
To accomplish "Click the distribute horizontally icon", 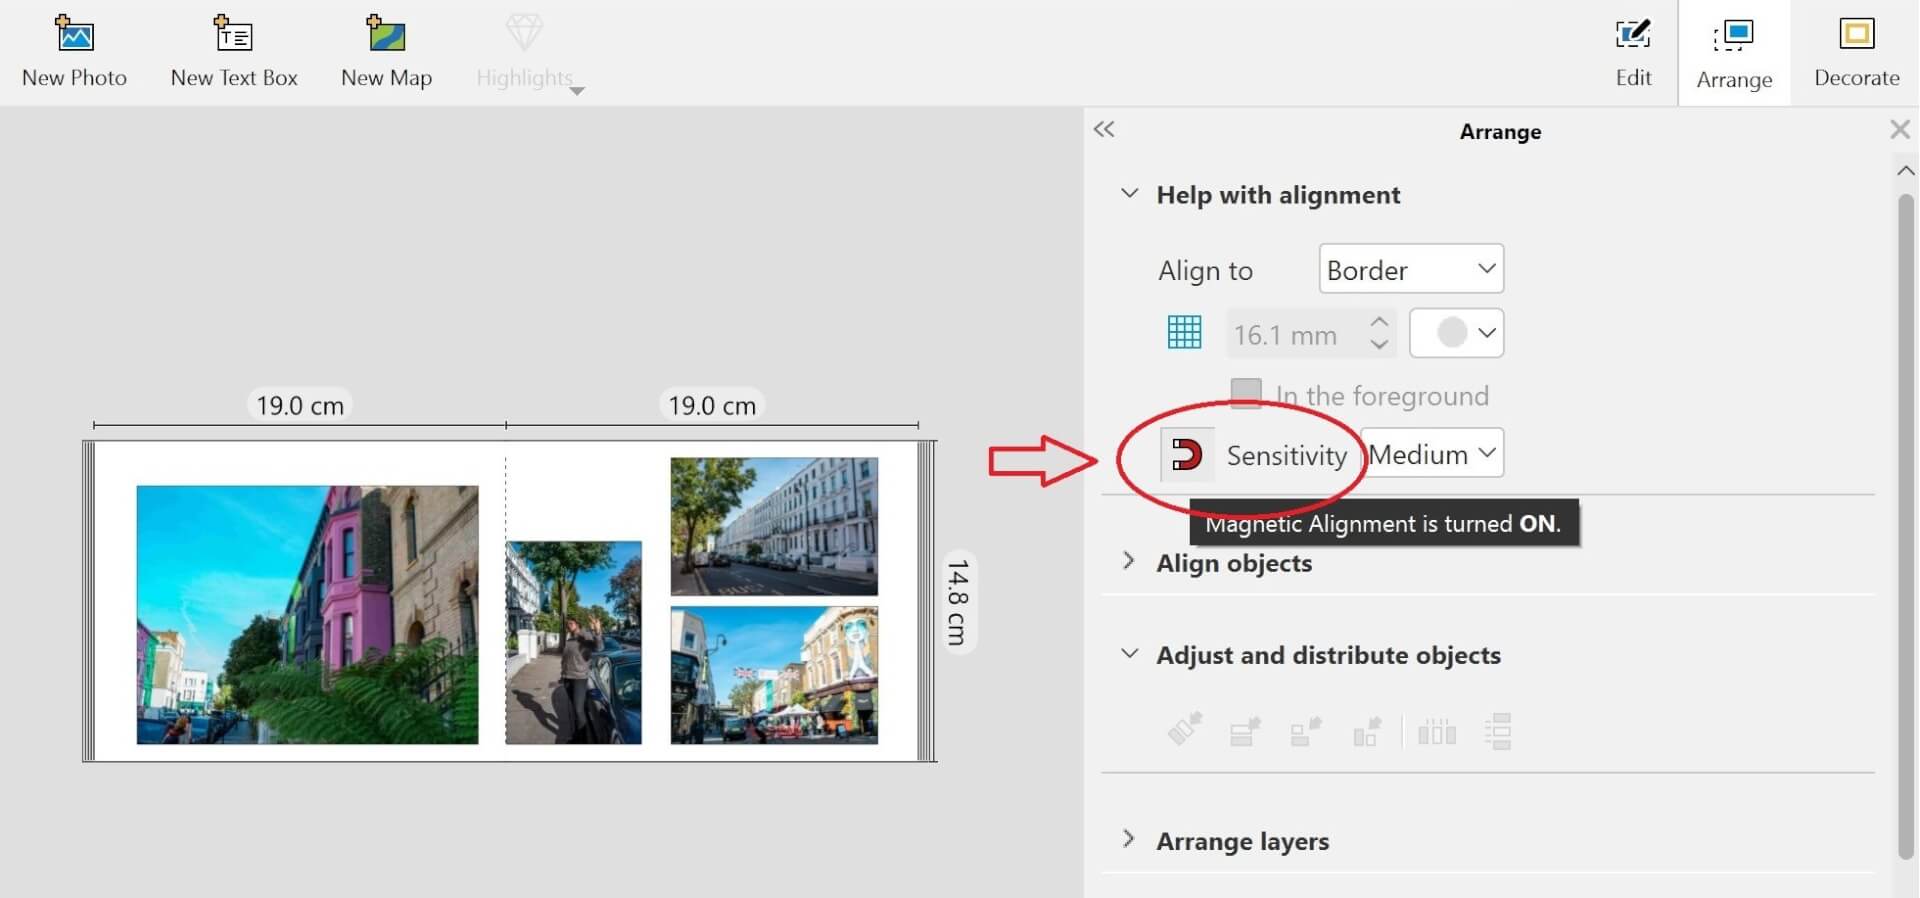I will click(1437, 732).
